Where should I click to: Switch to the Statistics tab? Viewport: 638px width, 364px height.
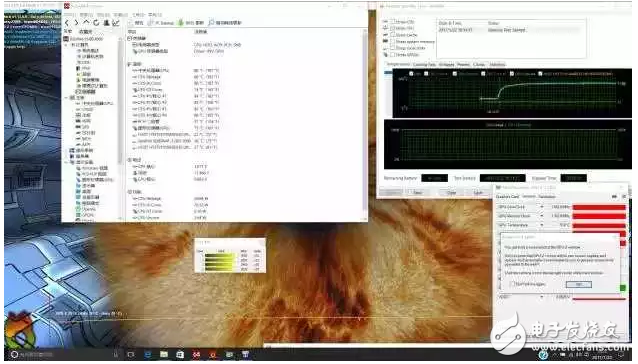pyautogui.click(x=497, y=65)
